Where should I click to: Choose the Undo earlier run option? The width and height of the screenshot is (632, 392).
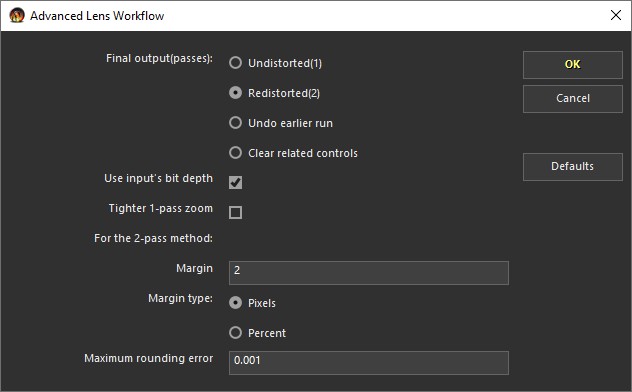235,123
